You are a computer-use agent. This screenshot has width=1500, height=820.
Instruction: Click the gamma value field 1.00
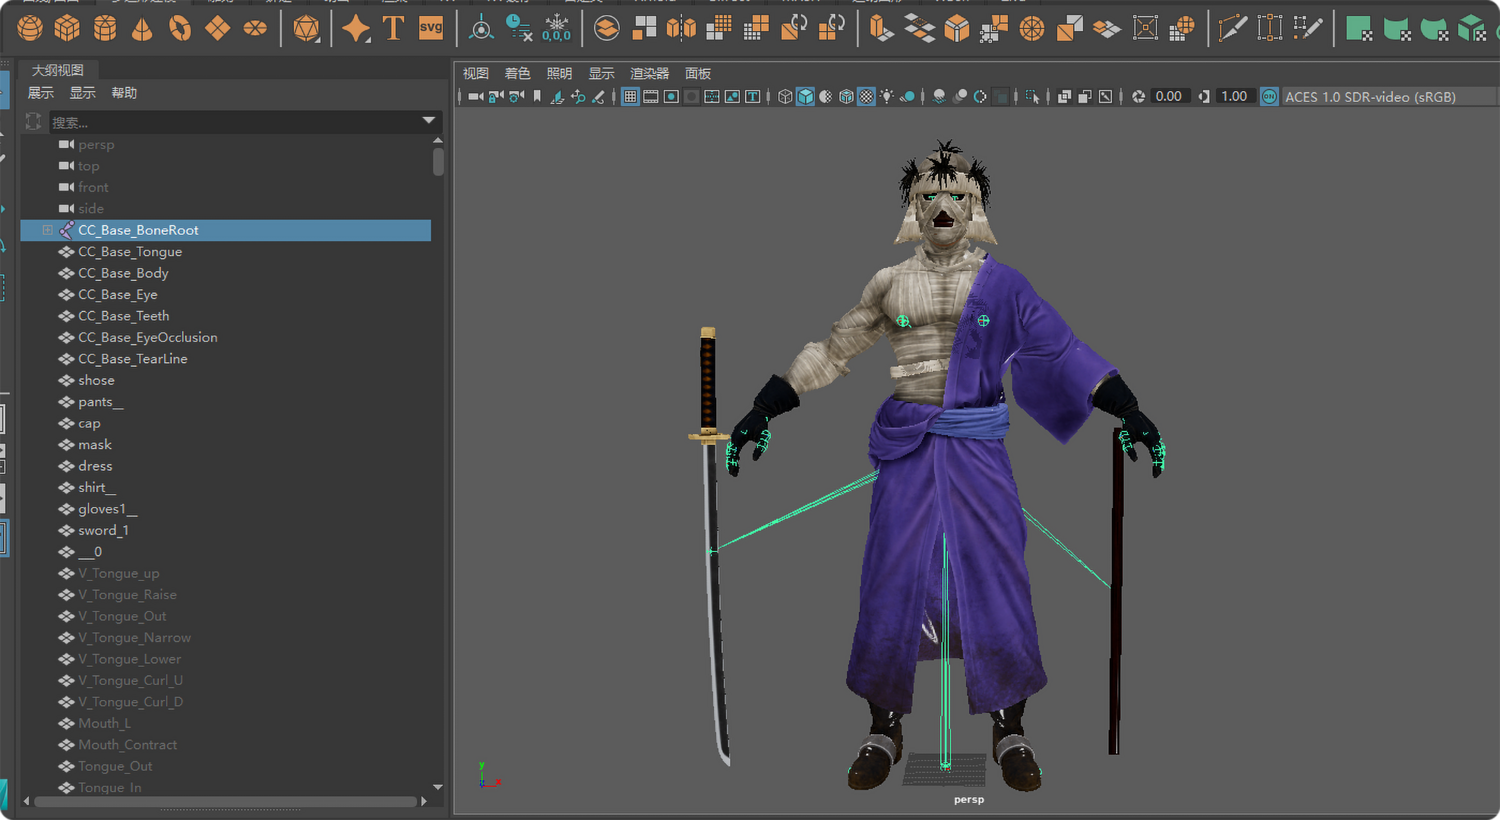1234,97
